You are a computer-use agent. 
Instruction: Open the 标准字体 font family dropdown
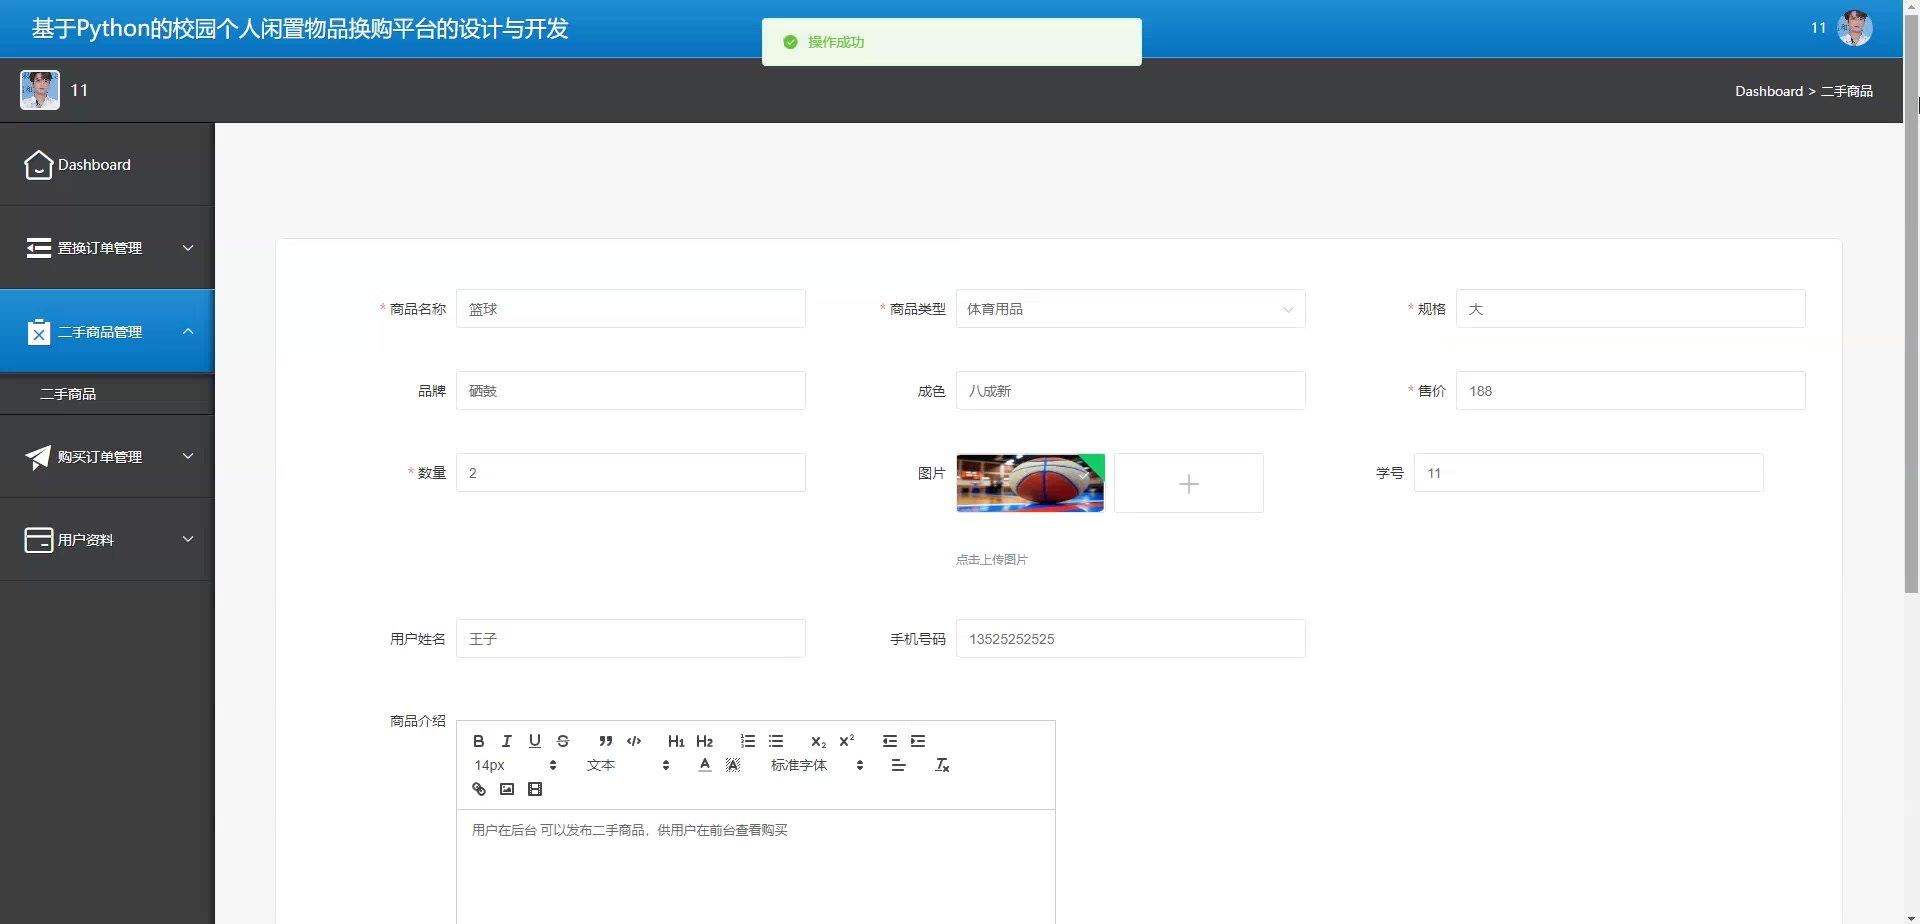pyautogui.click(x=816, y=765)
